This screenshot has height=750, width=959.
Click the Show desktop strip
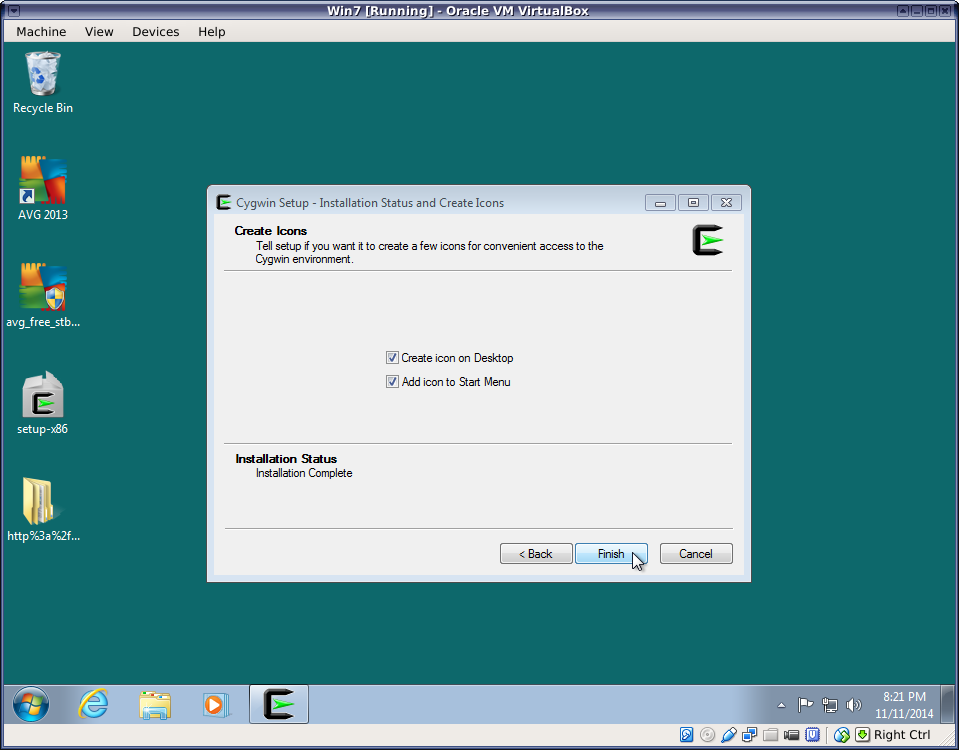point(947,704)
